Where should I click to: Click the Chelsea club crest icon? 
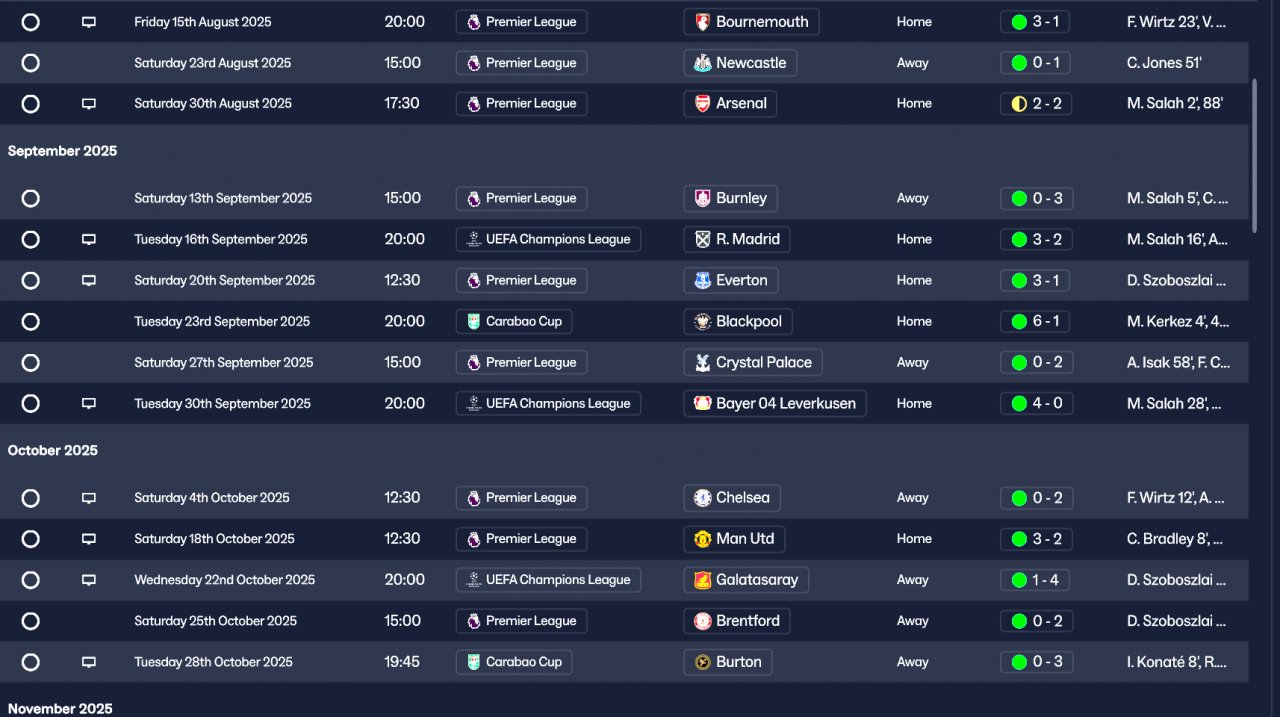[702, 498]
